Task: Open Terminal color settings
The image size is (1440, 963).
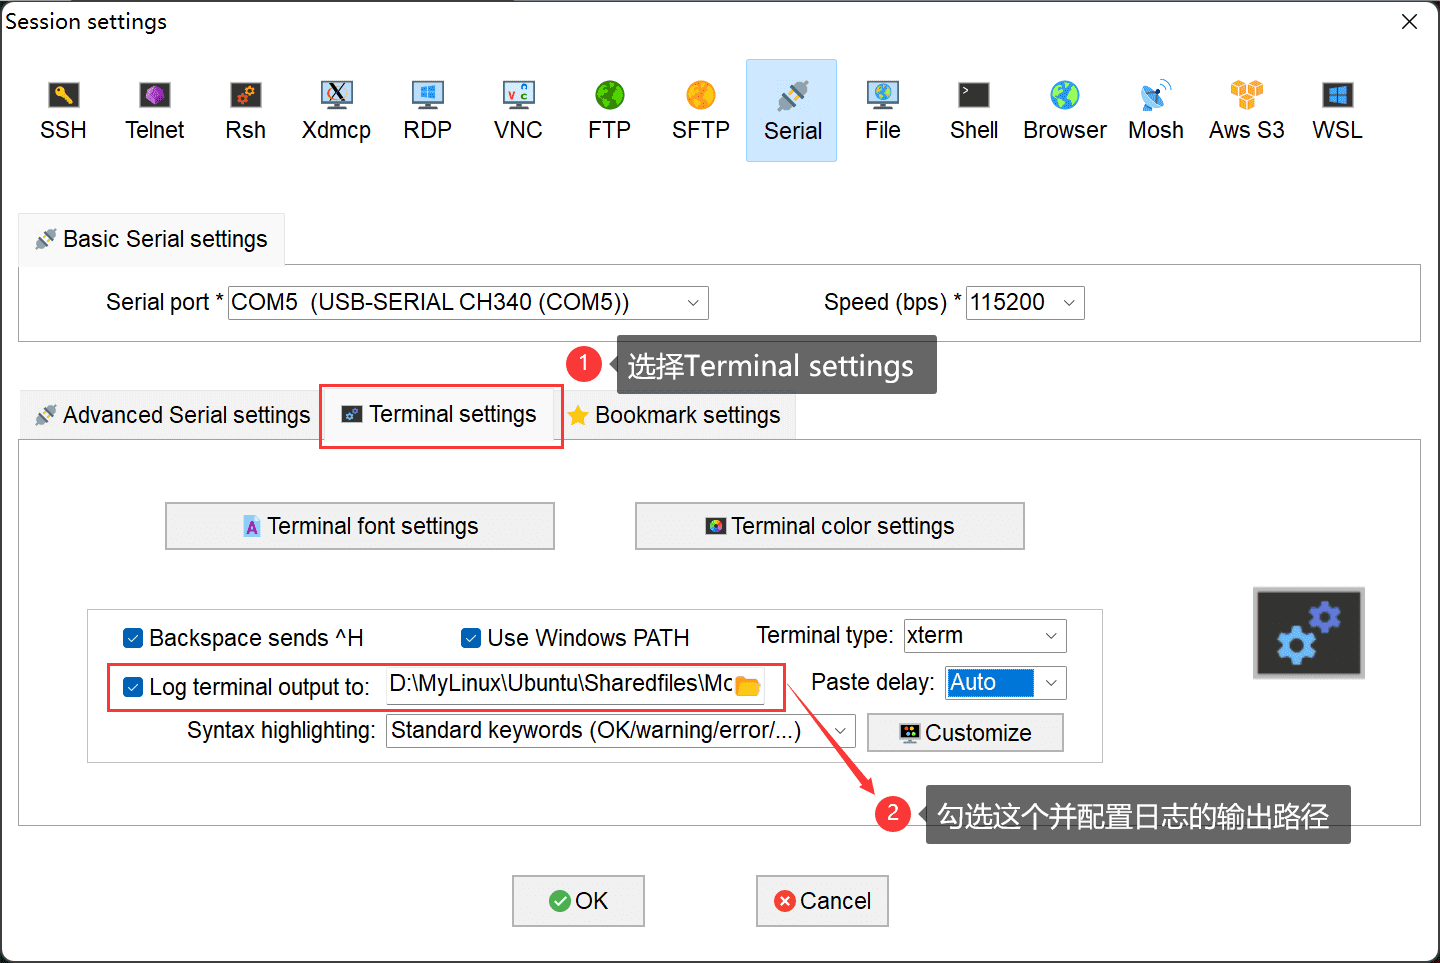Action: tap(830, 526)
